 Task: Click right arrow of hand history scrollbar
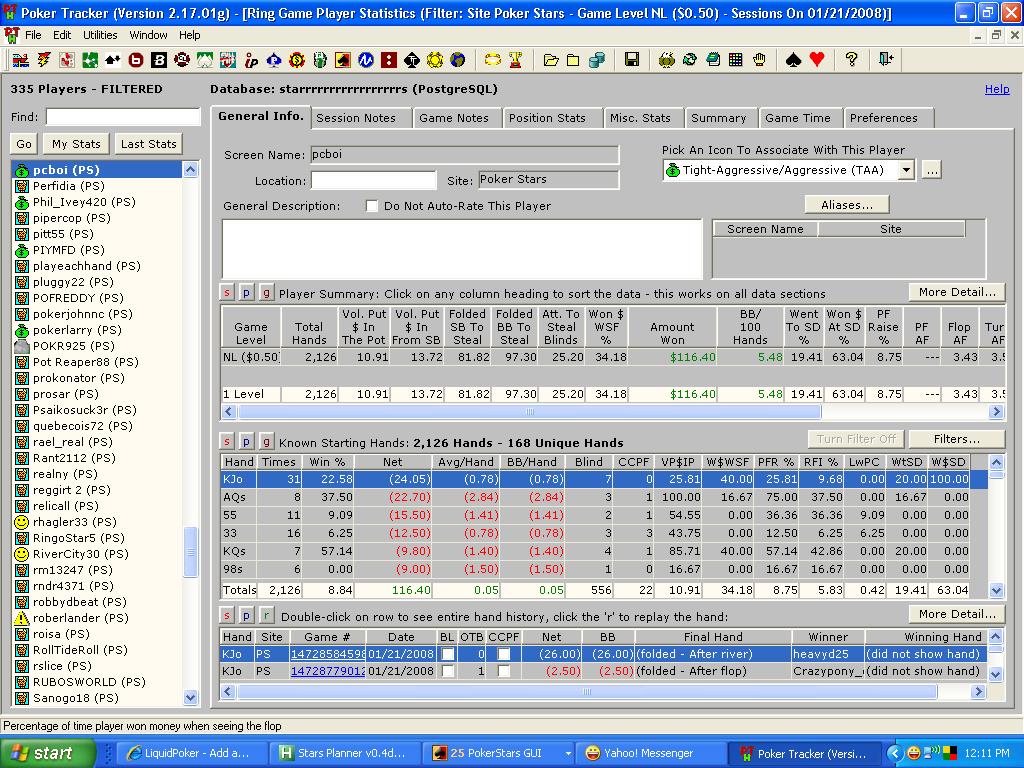click(978, 691)
